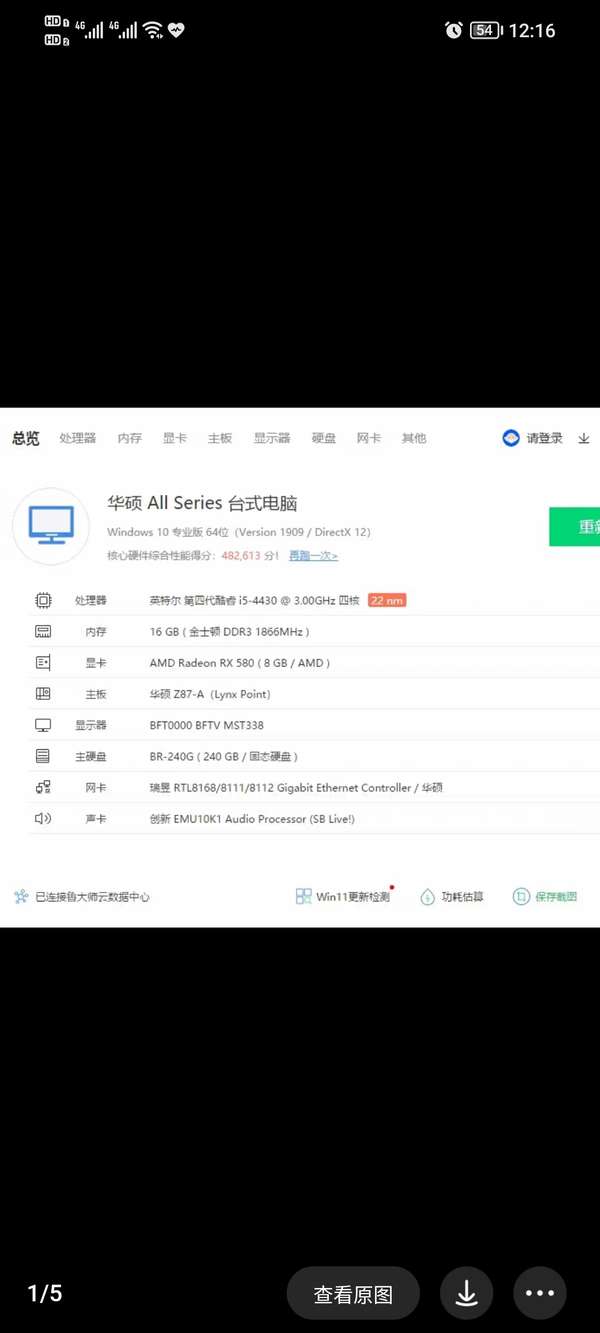
Task: Click the large desktop computer icon
Action: point(51,525)
